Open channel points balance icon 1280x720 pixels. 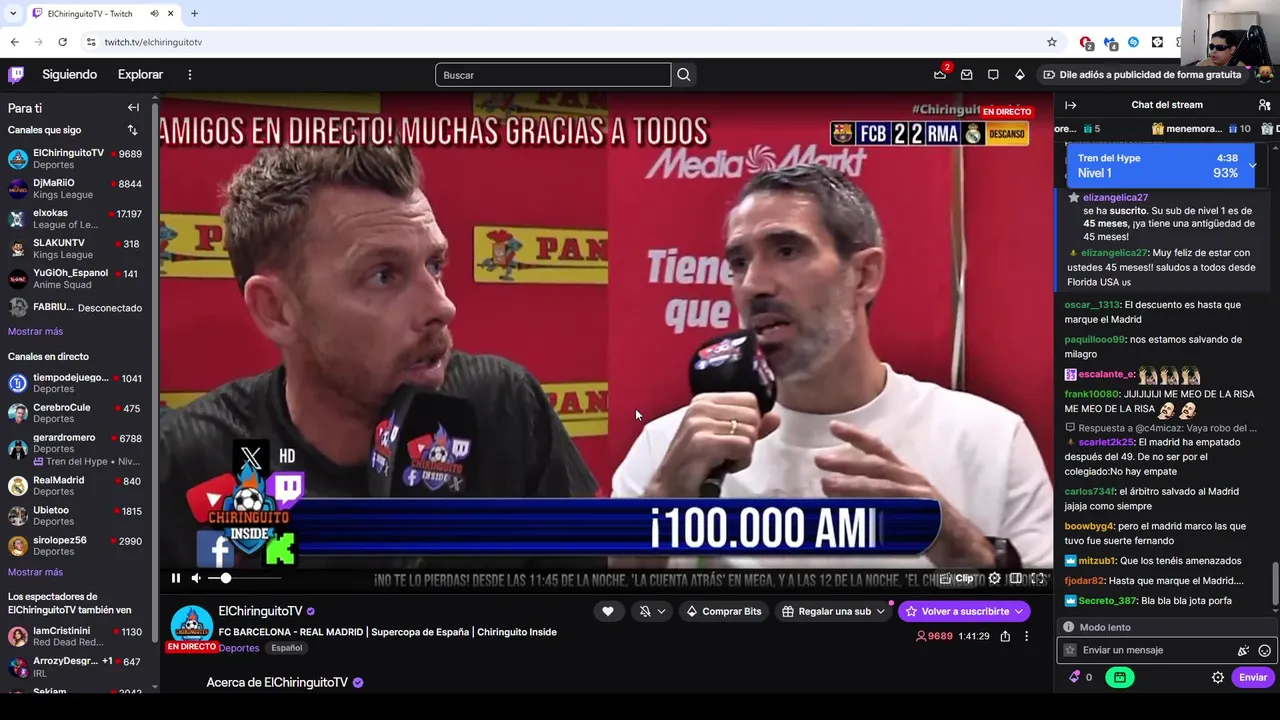click(1081, 677)
